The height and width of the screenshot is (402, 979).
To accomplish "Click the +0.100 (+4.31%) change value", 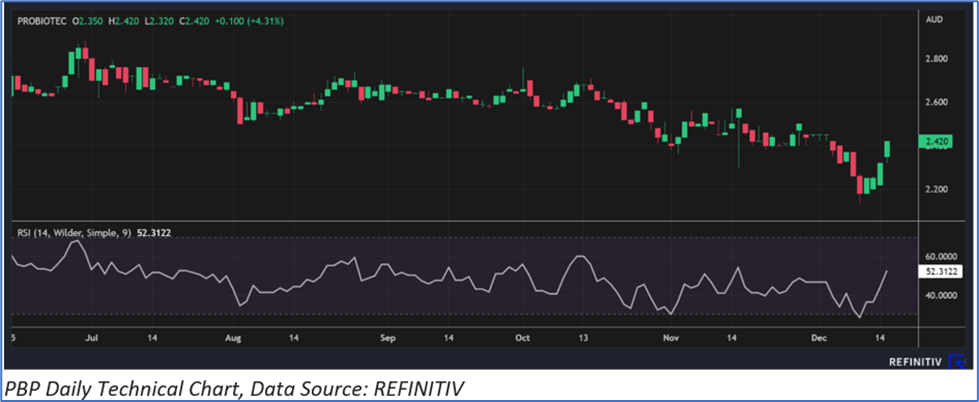I will 250,21.
